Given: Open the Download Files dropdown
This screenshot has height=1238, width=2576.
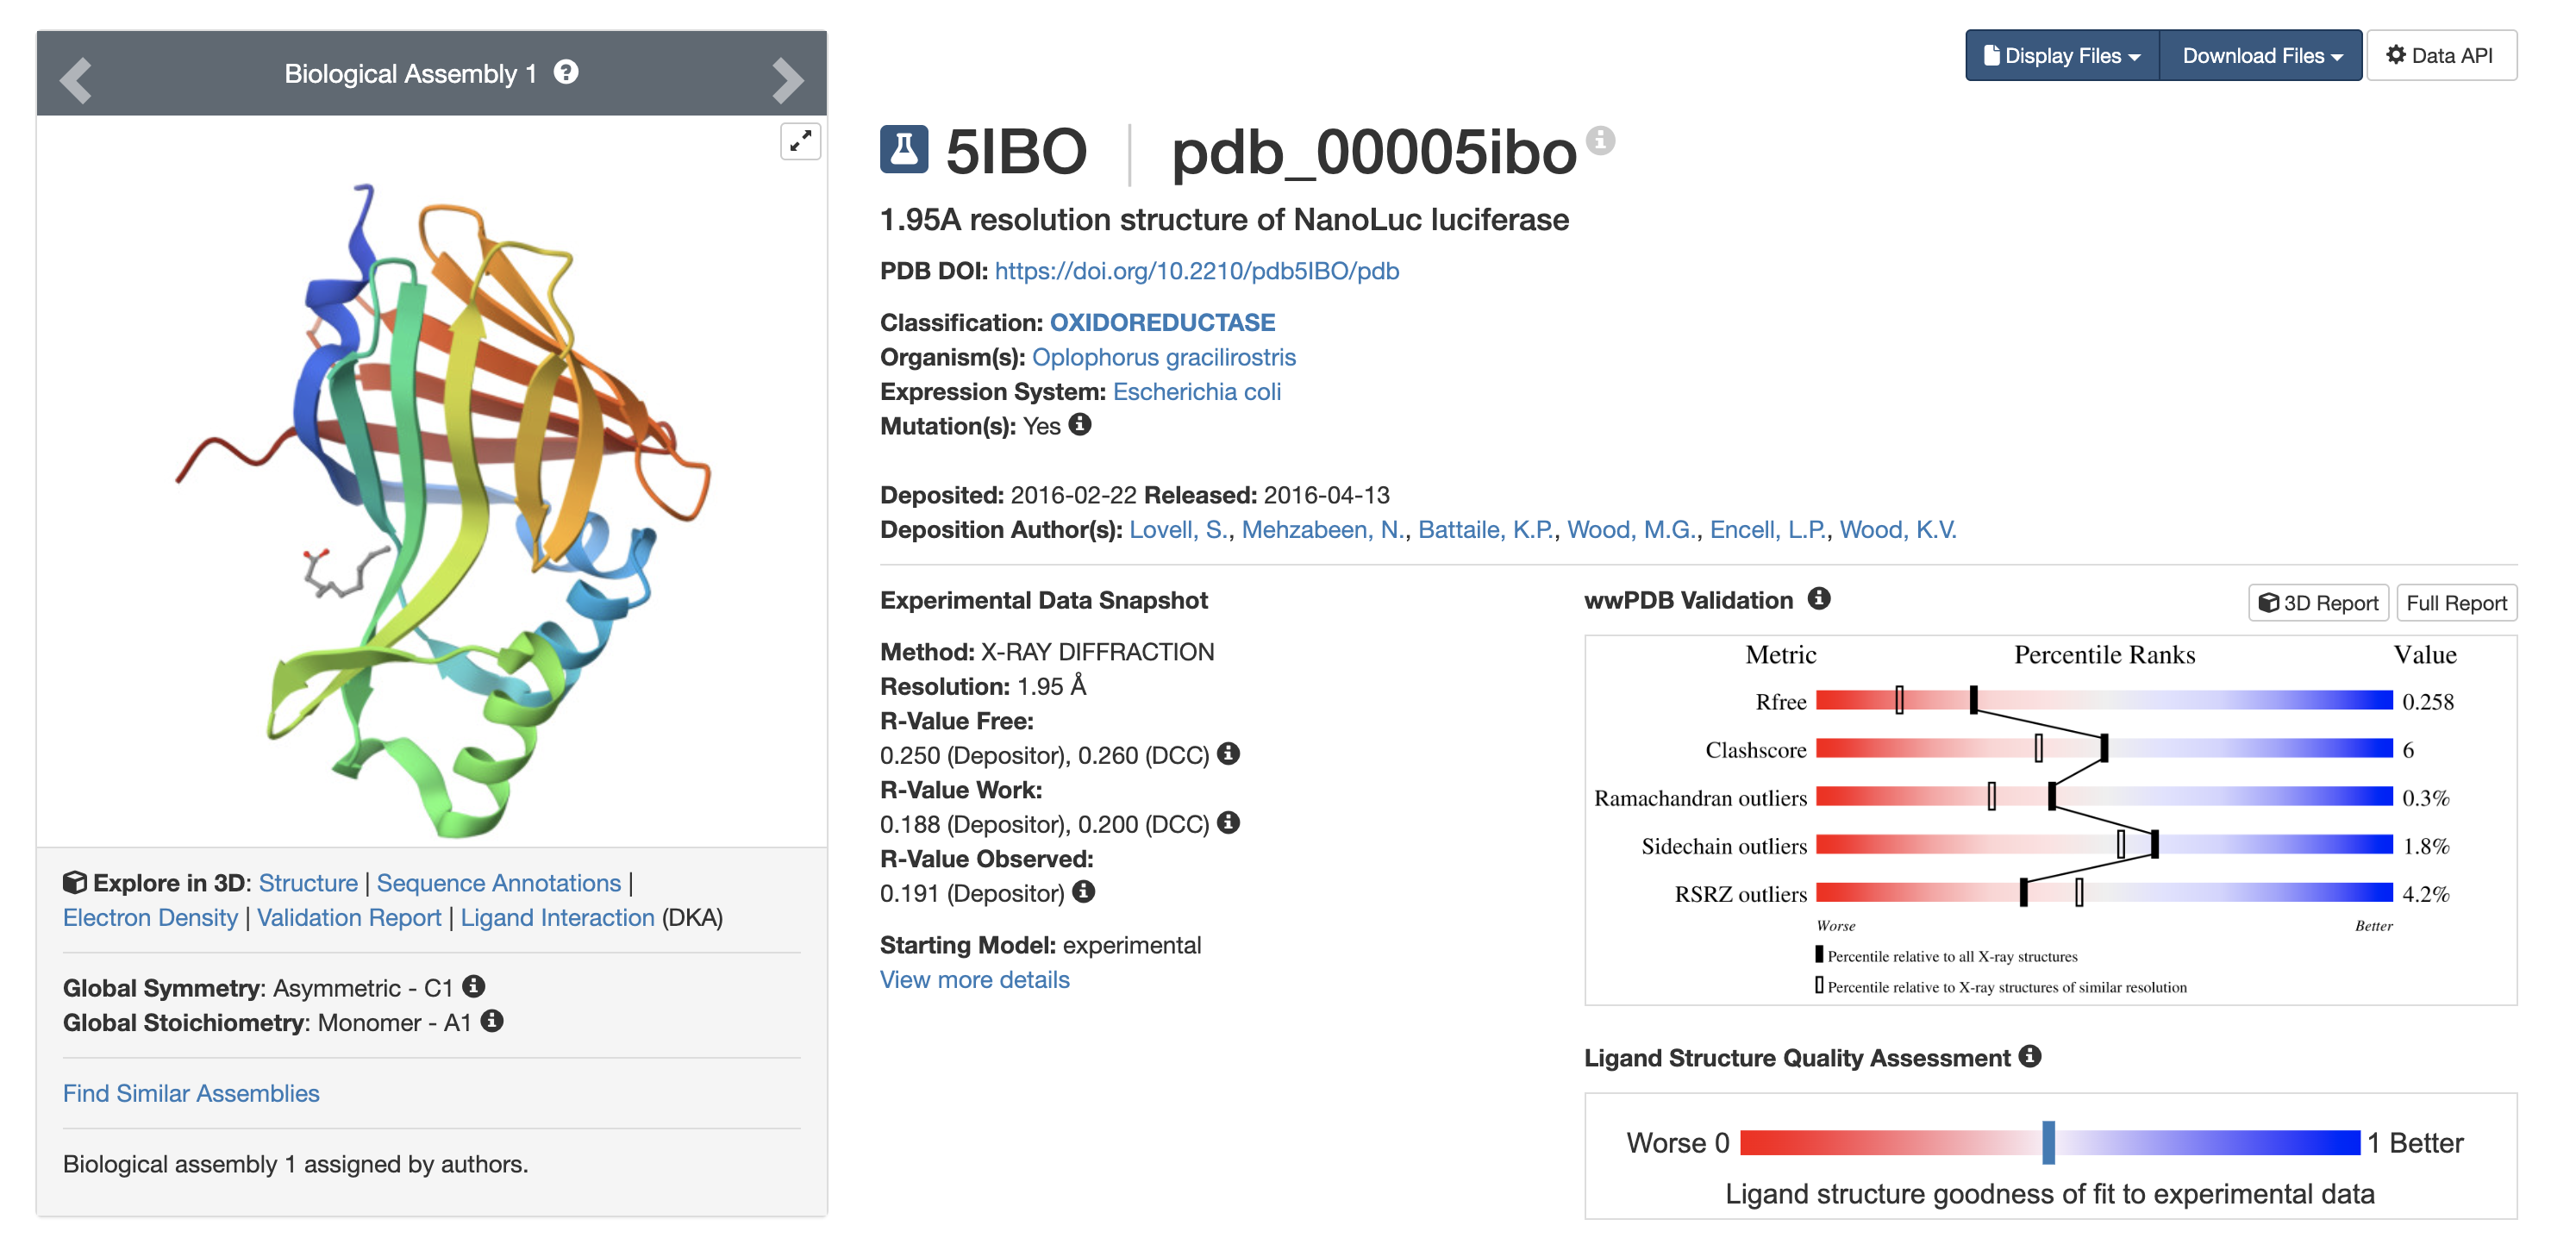Looking at the screenshot, I should pos(2261,56).
